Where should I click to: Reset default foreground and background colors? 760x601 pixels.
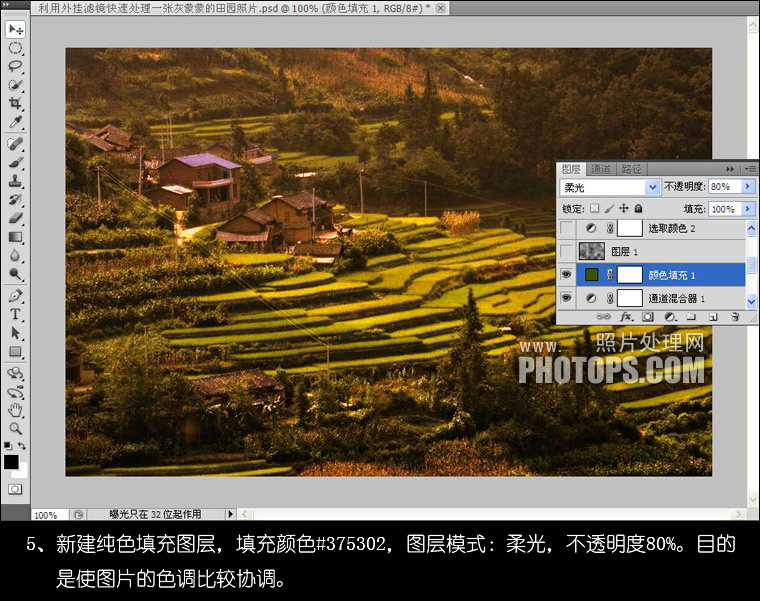tap(8, 445)
